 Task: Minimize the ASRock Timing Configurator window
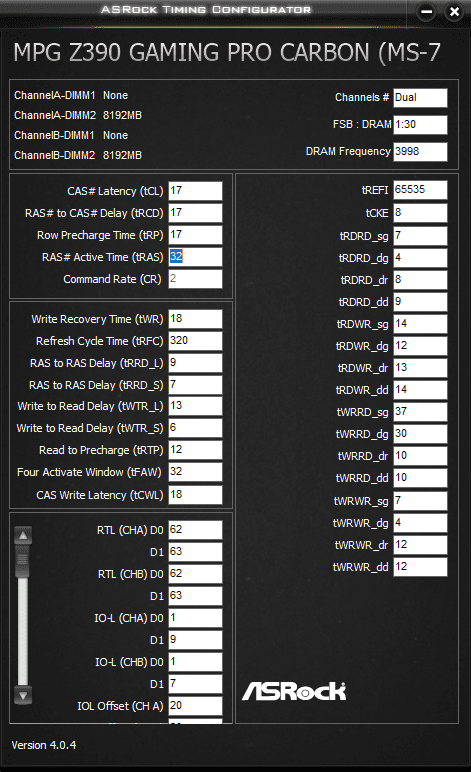426,12
